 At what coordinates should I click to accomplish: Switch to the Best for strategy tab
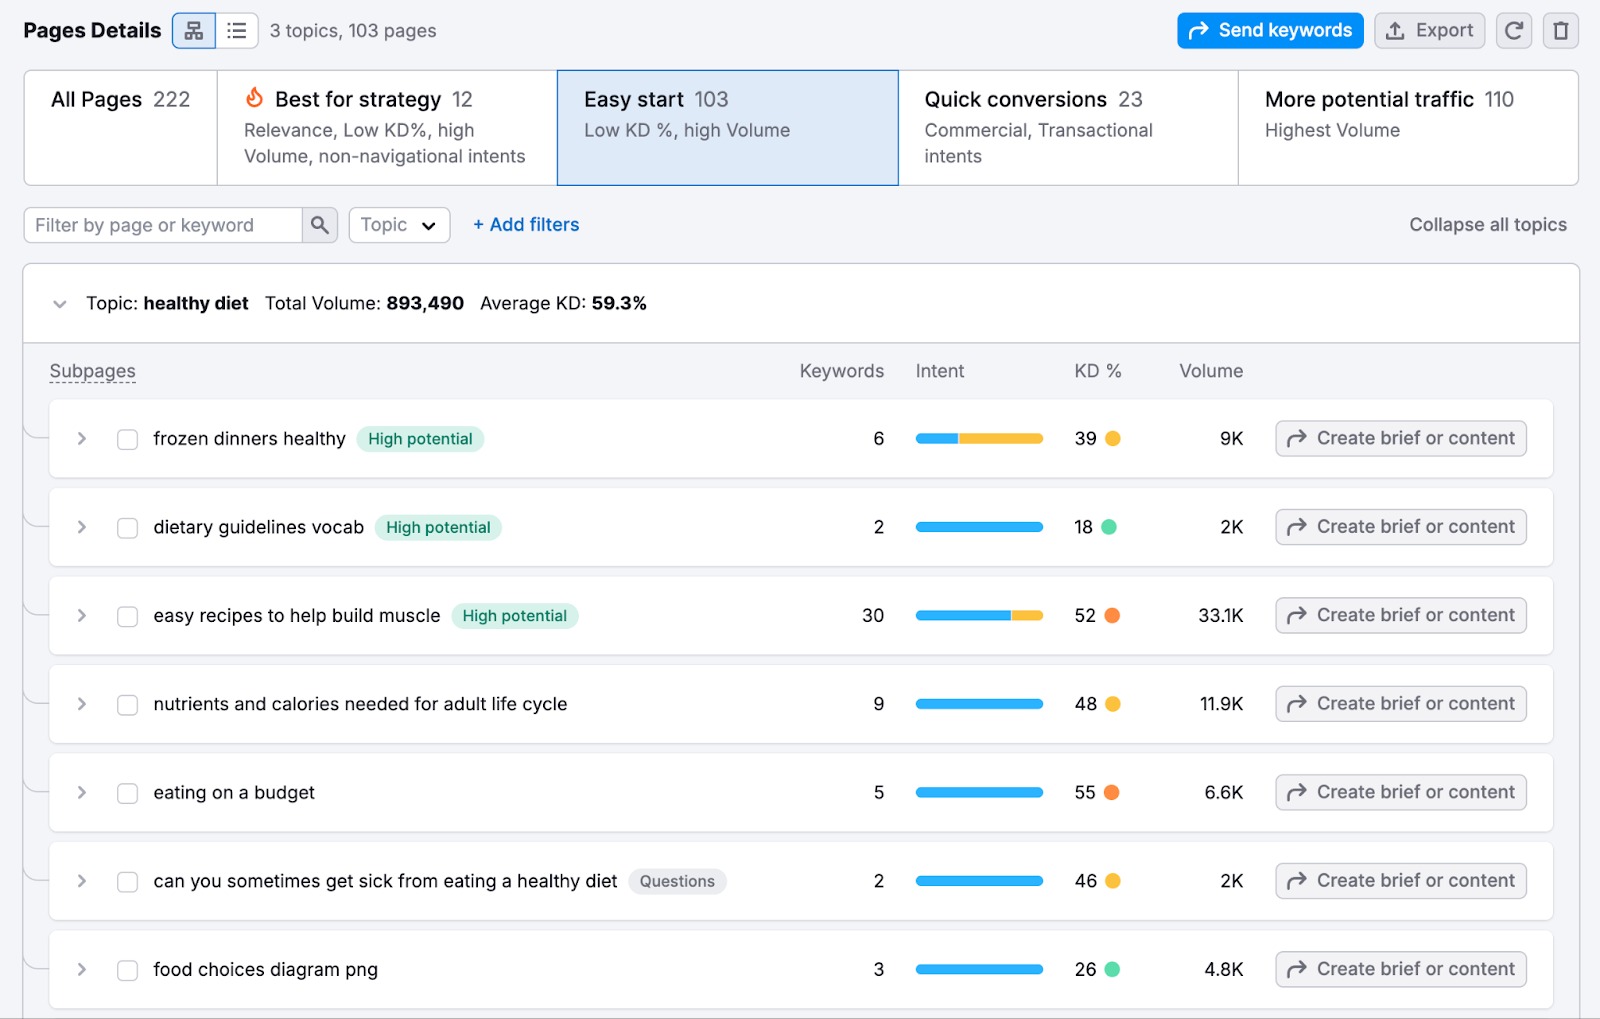(x=386, y=127)
